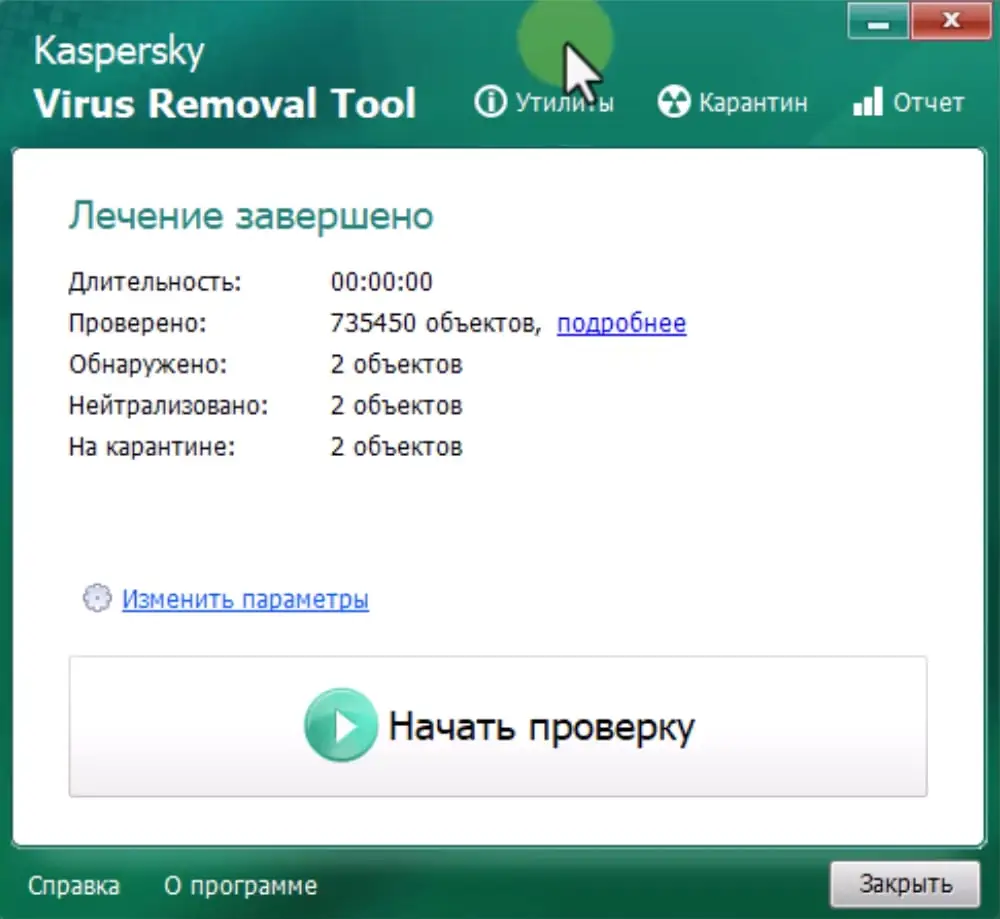1000x919 pixels.
Task: Click the На карантине label
Action: (x=152, y=447)
